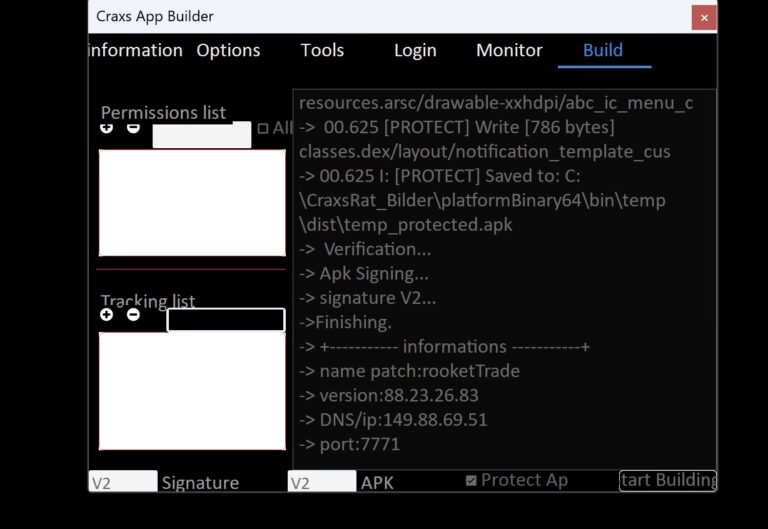Open the V2 Signature dropdown
This screenshot has height=529, width=768.
pos(123,482)
